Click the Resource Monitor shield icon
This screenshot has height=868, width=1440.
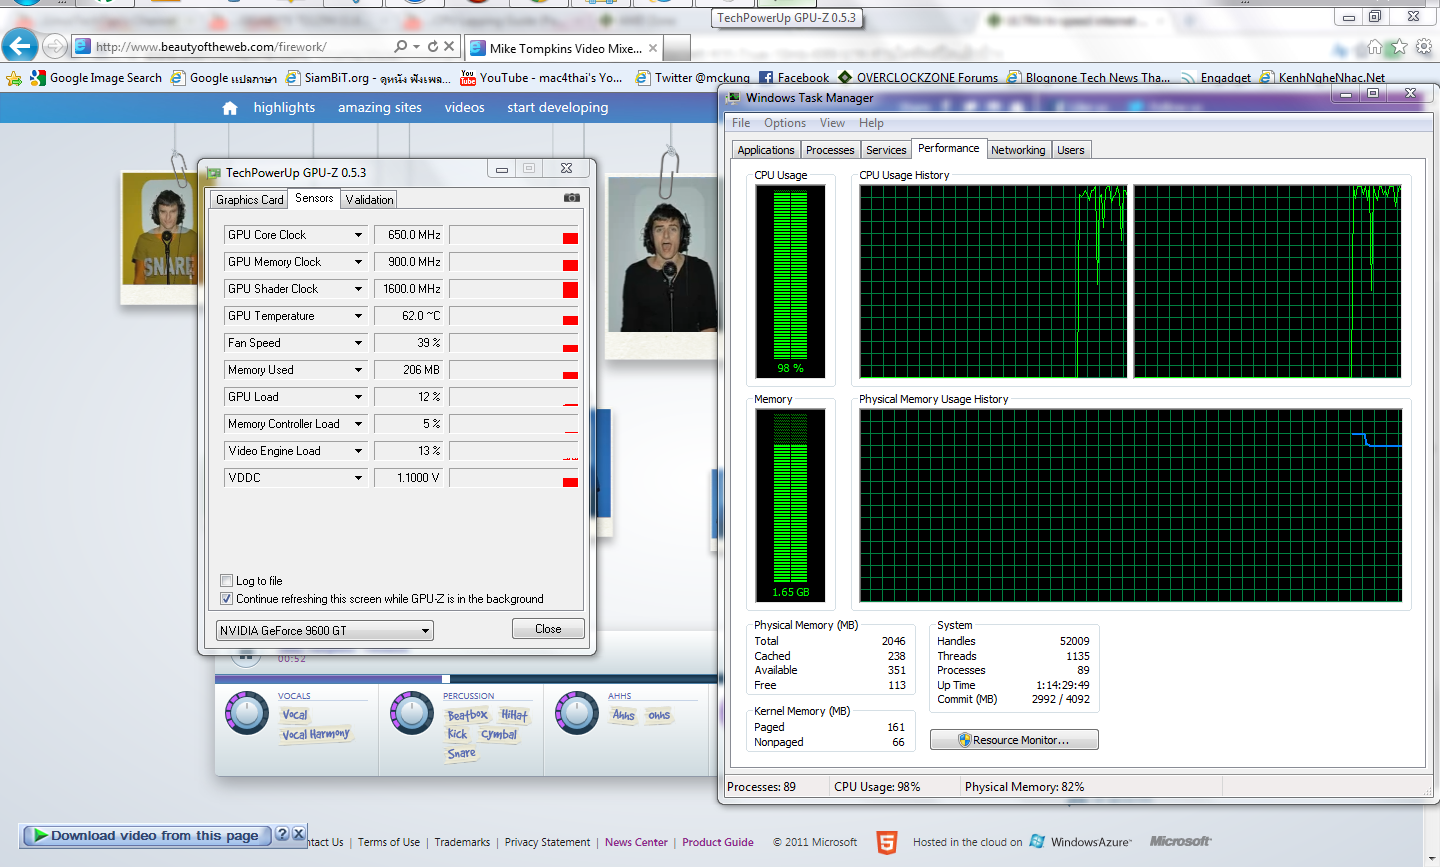(x=965, y=740)
